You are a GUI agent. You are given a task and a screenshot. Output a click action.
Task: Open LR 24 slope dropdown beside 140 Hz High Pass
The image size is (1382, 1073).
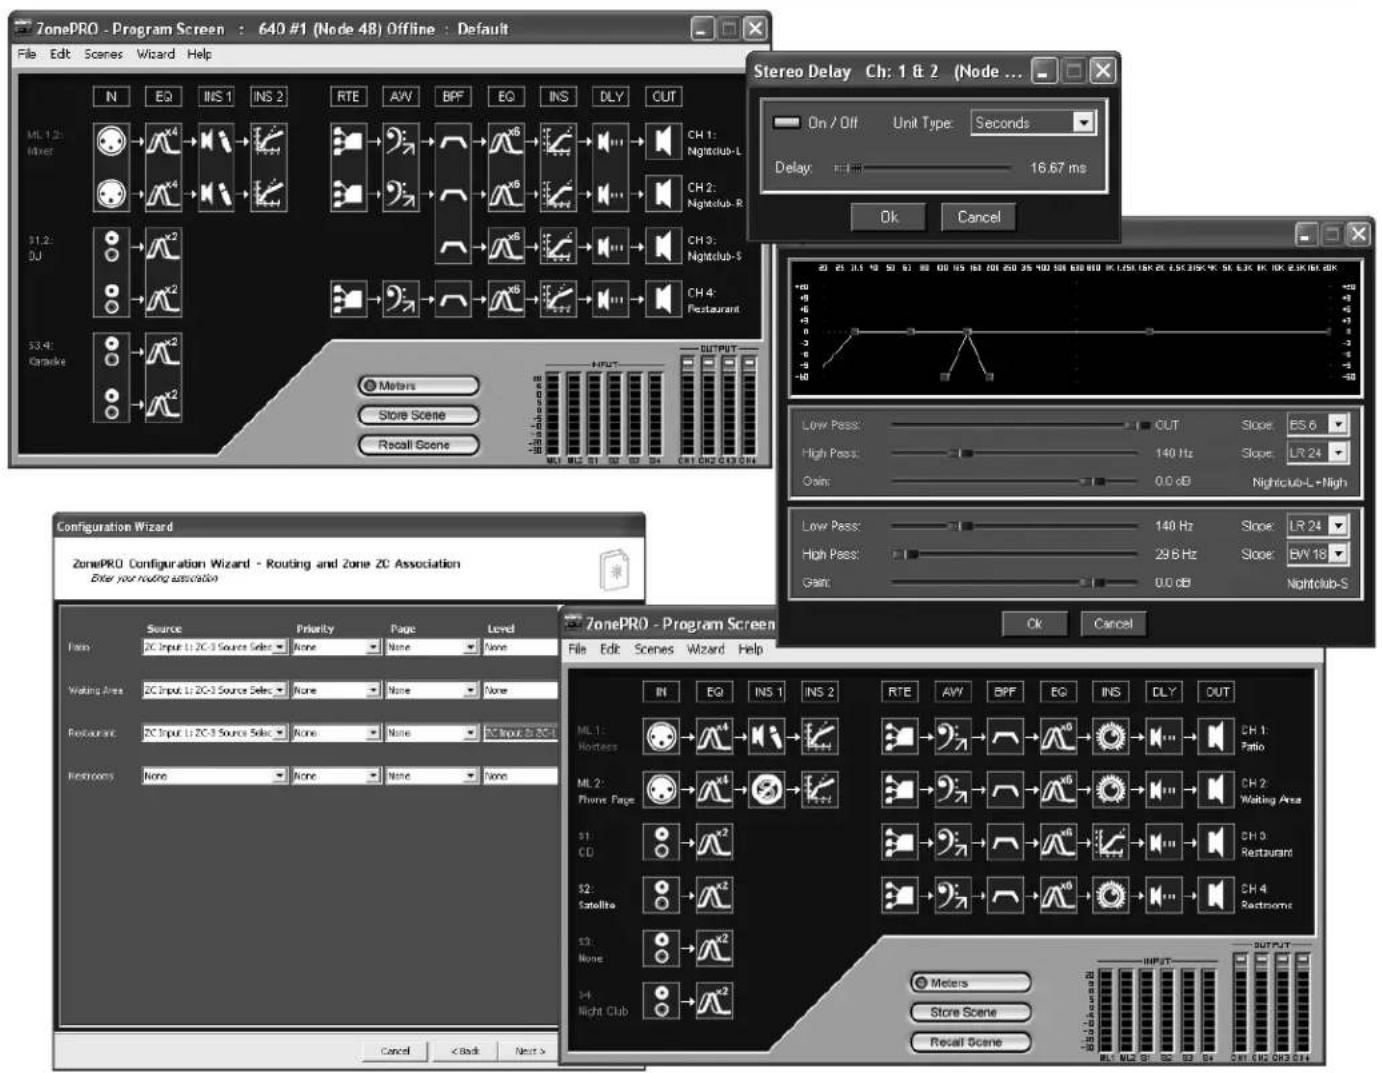pyautogui.click(x=1317, y=452)
